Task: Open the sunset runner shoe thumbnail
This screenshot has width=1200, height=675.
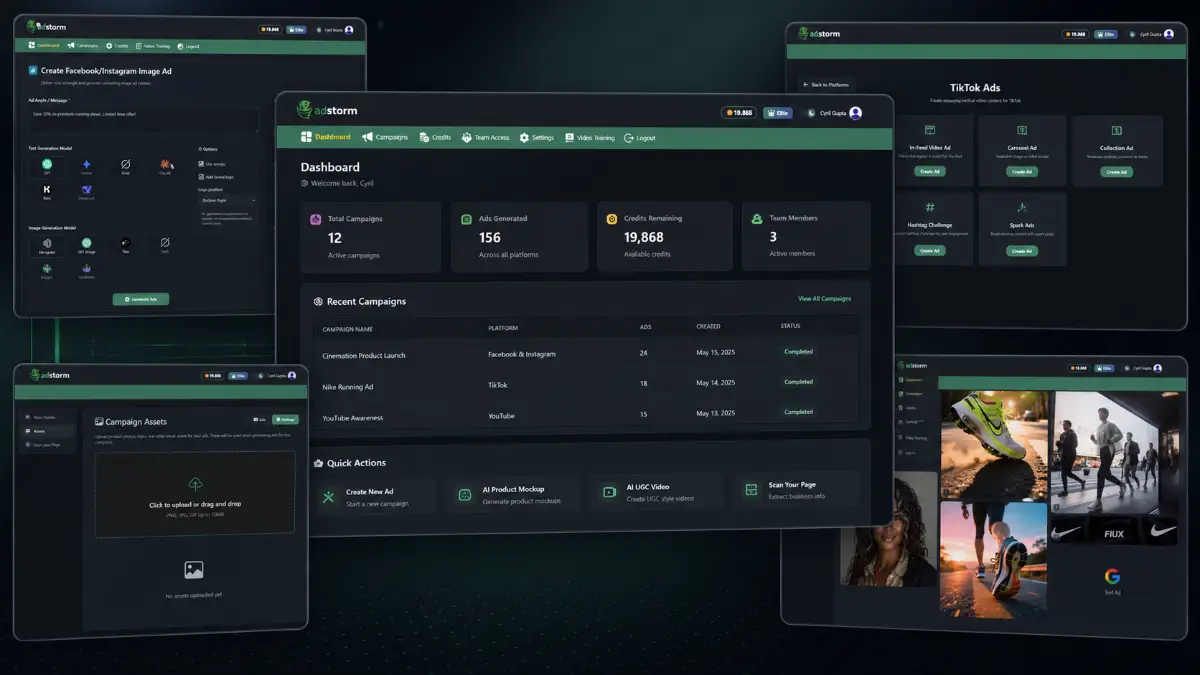Action: [x=993, y=558]
